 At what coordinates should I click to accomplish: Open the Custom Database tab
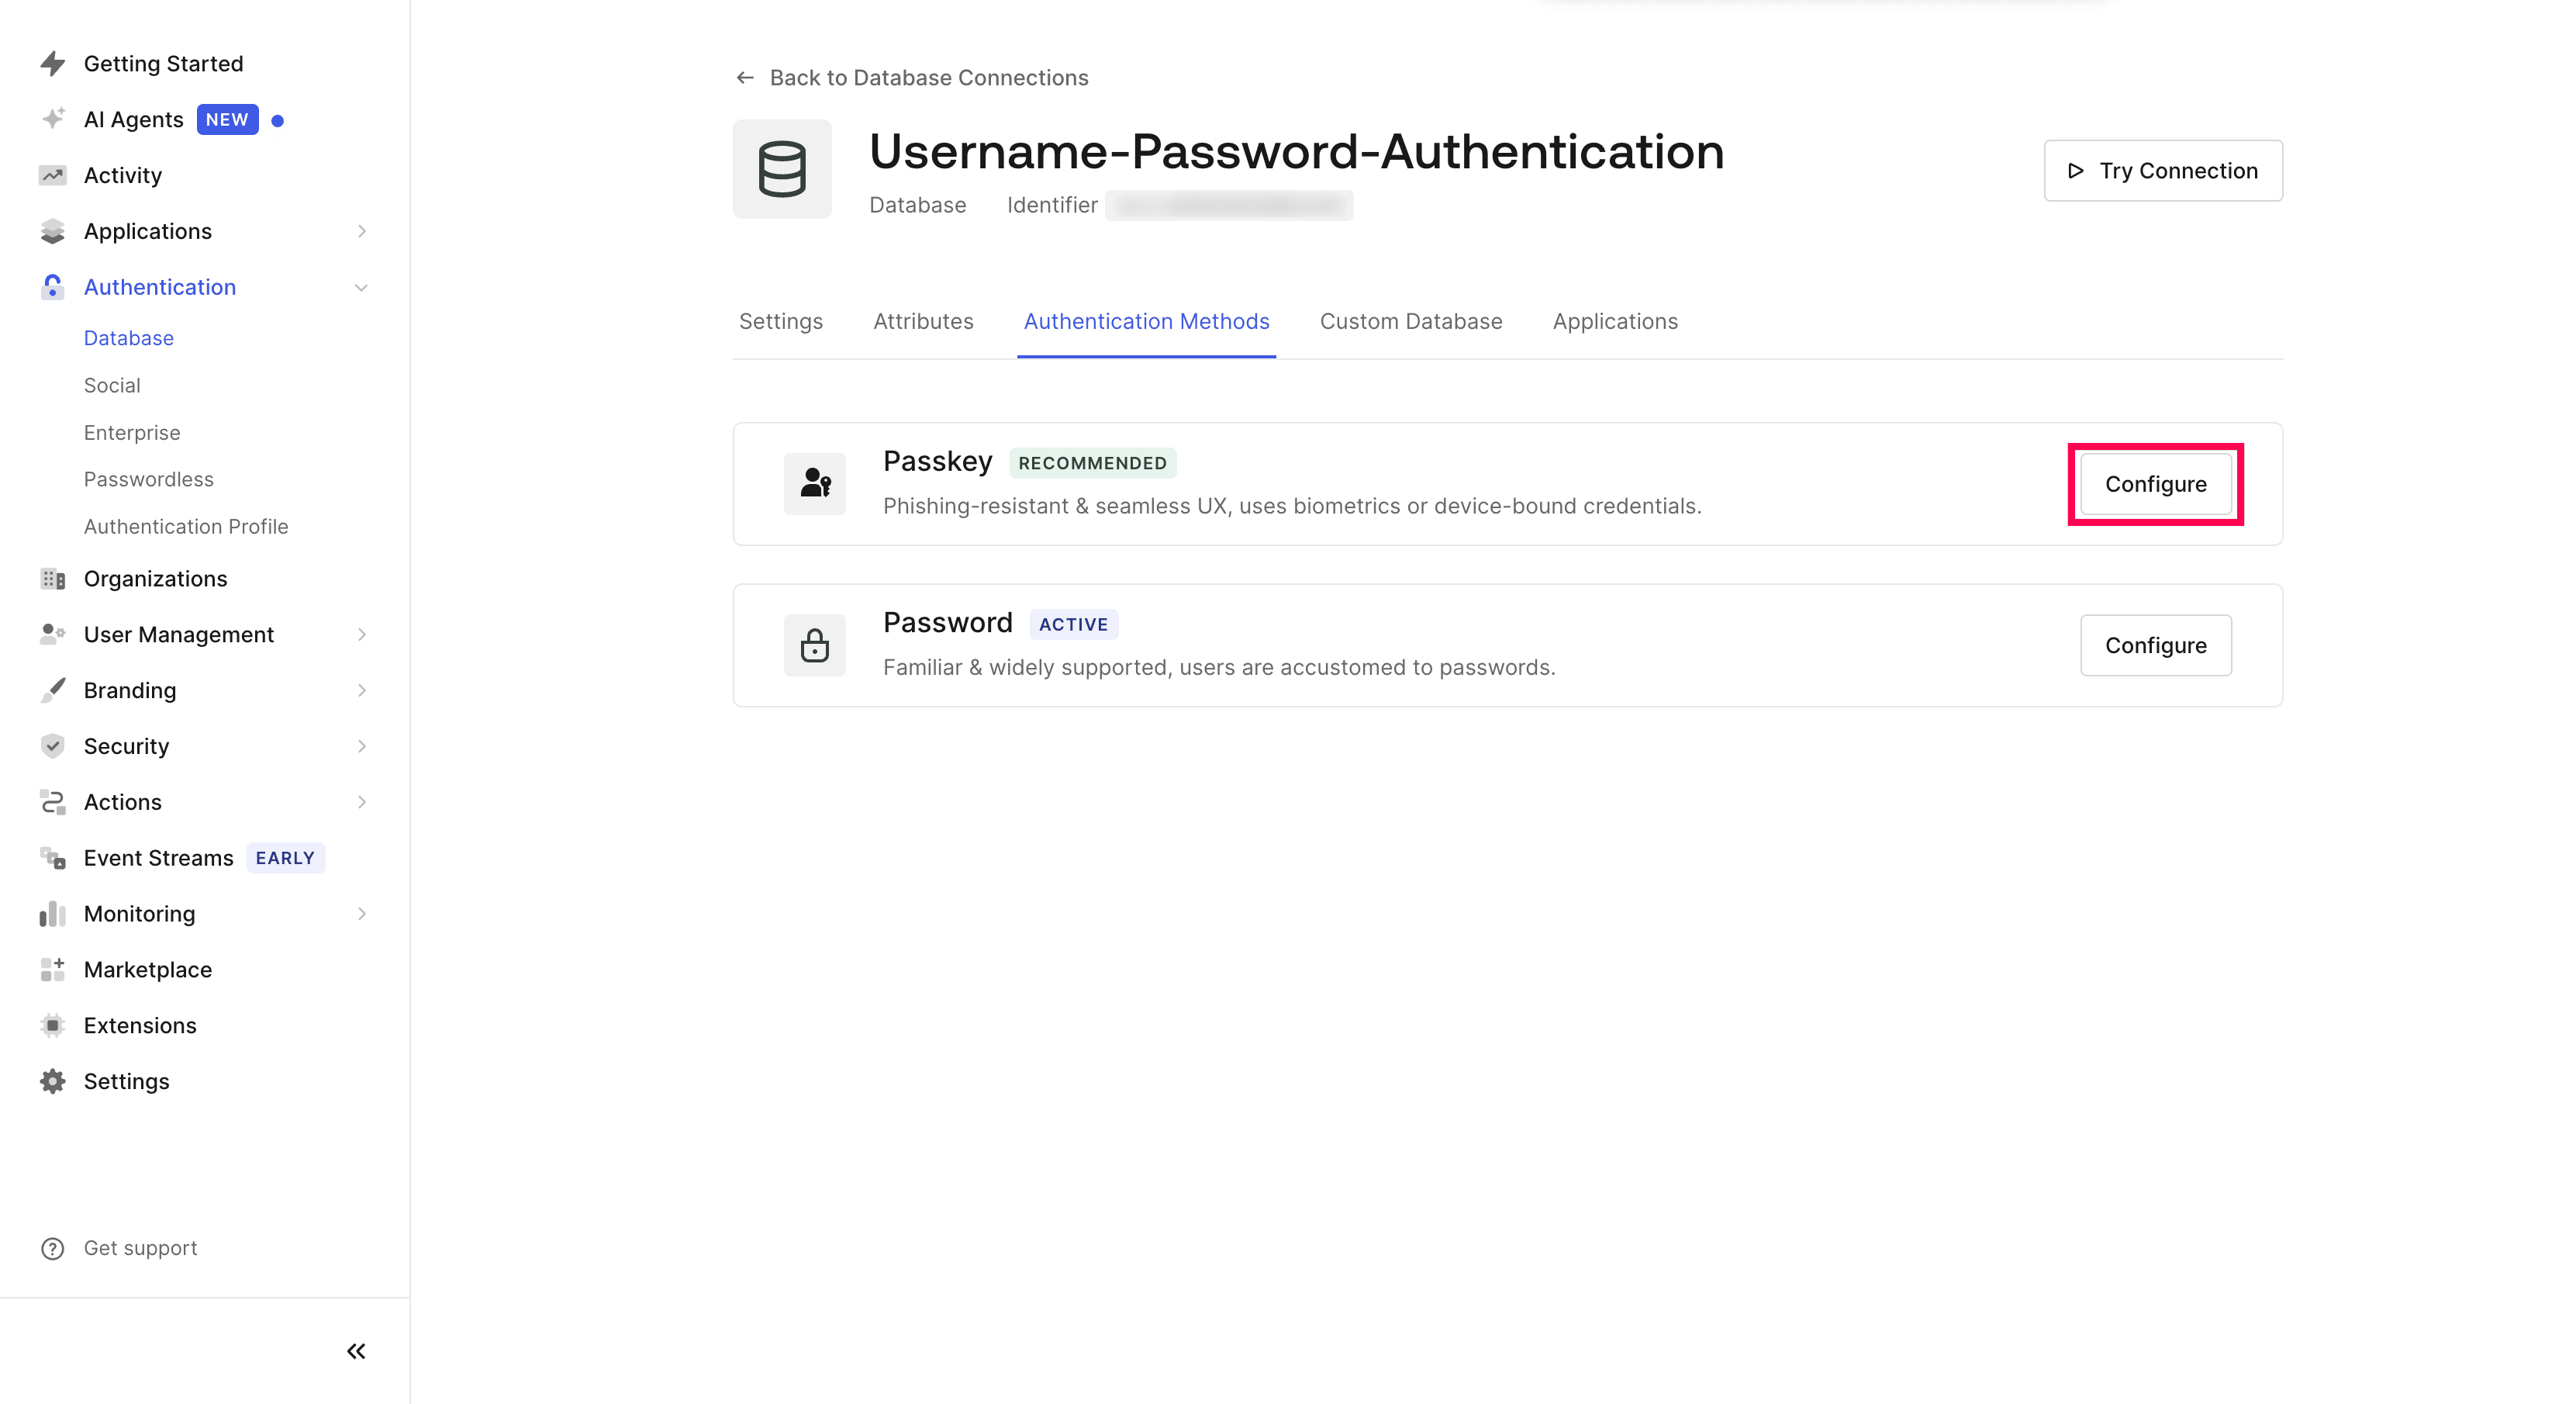point(1410,322)
